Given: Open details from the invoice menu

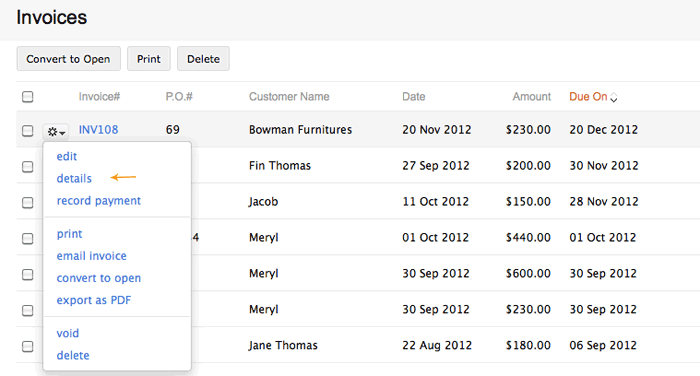Looking at the screenshot, I should pyautogui.click(x=74, y=179).
